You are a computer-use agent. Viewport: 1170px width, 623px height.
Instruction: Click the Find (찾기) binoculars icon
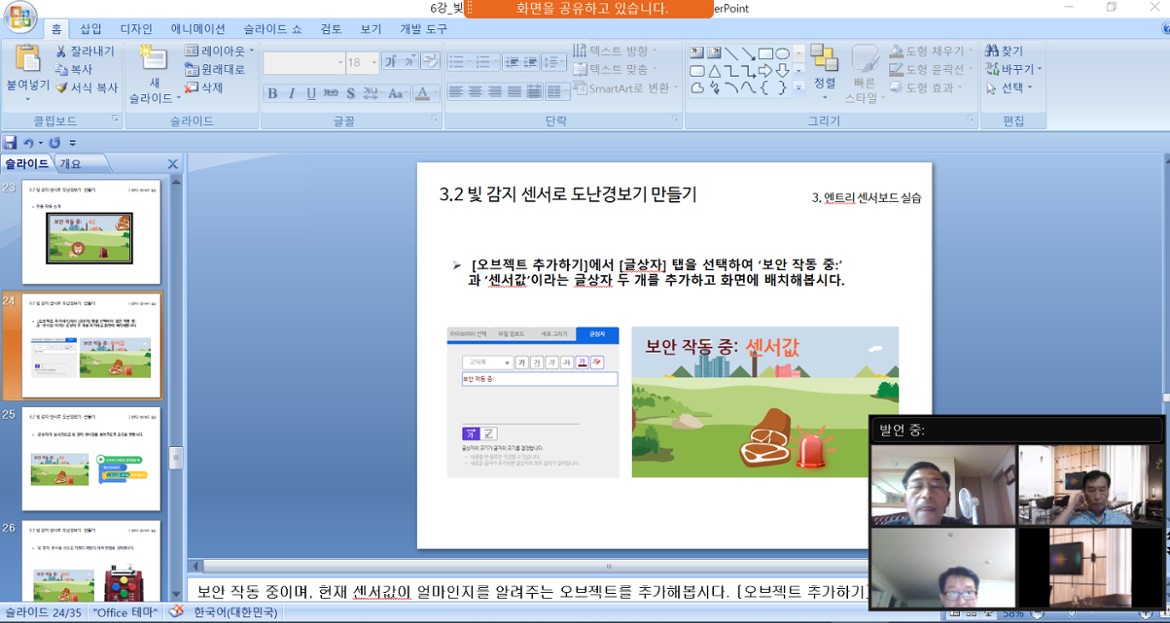[x=991, y=51]
